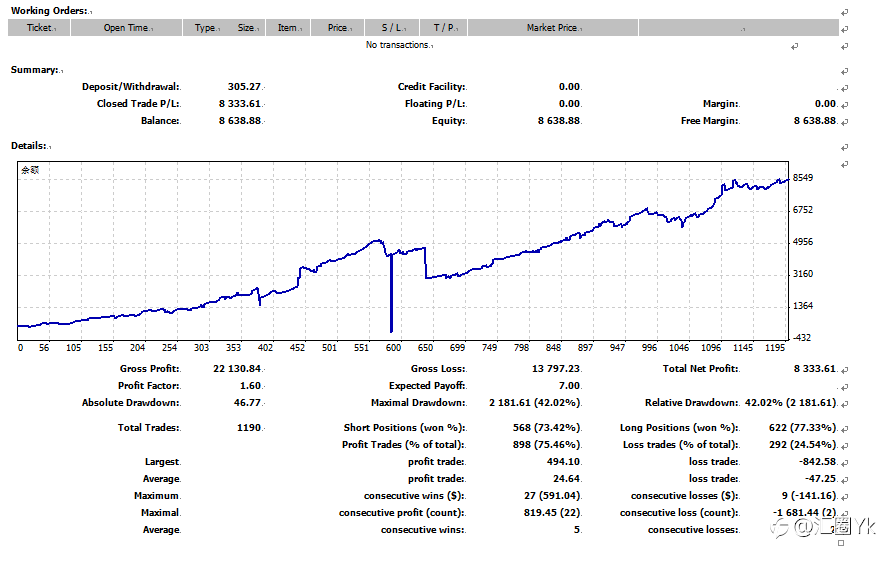Viewport: 885px width, 564px height.
Task: Select largest loss trade value -842.58
Action: (817, 462)
